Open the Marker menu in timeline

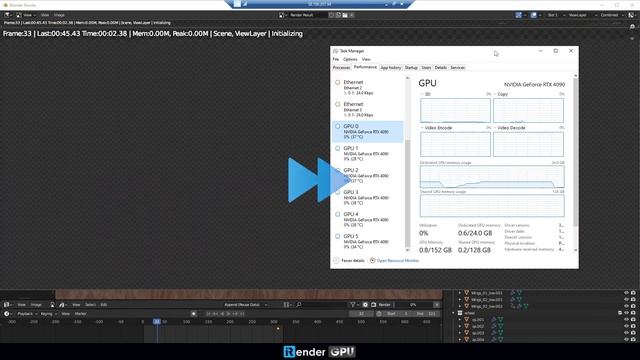80,314
